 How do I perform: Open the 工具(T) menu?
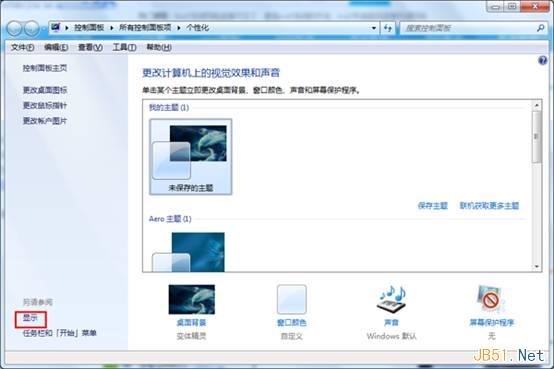tap(124, 47)
